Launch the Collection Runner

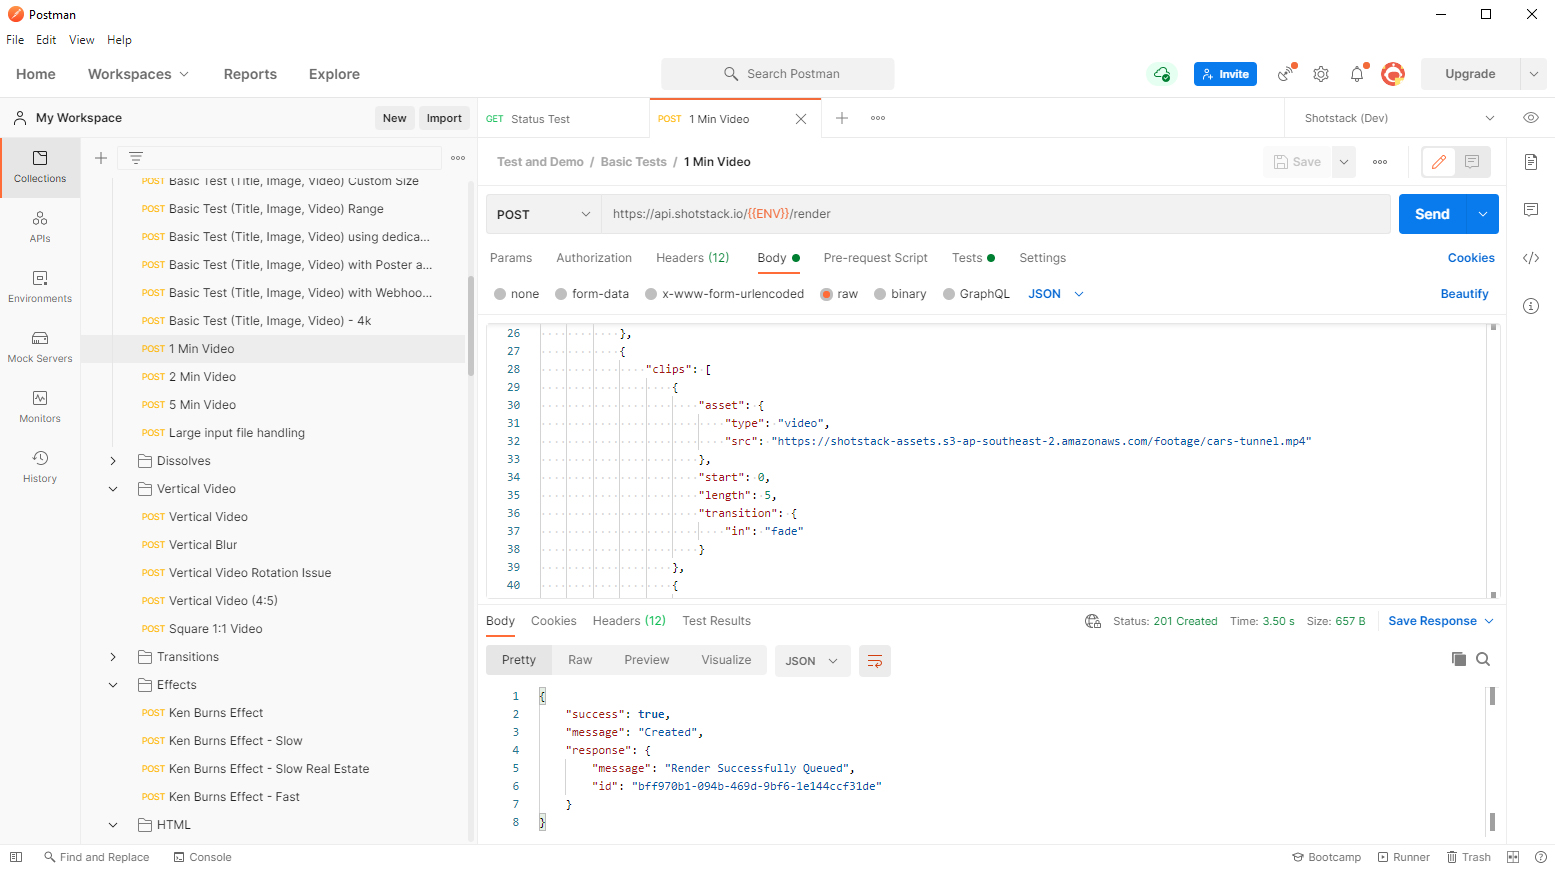click(x=1404, y=857)
